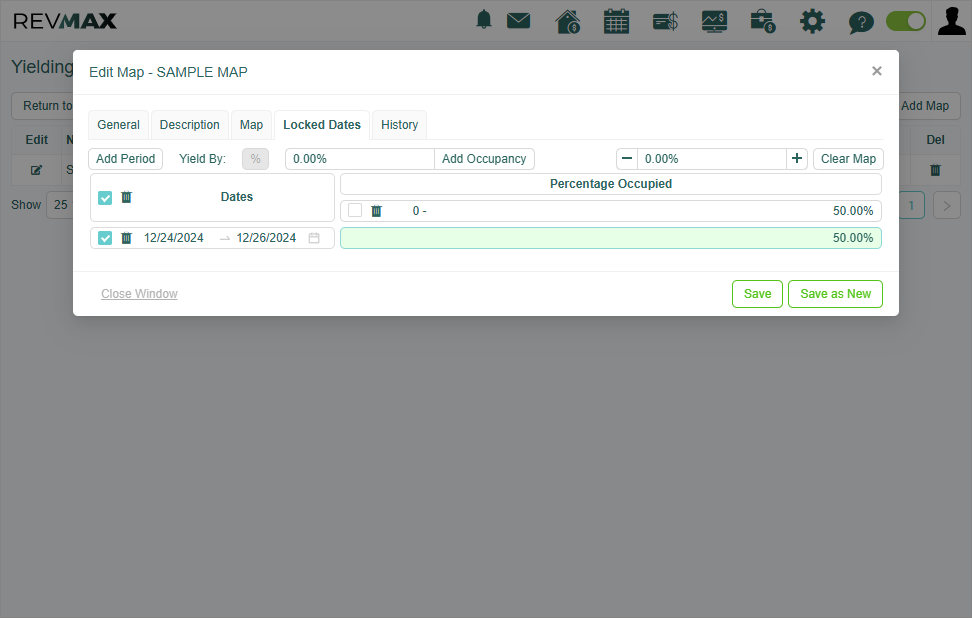The height and width of the screenshot is (618, 972).
Task: Click the Clear Map button
Action: (848, 159)
